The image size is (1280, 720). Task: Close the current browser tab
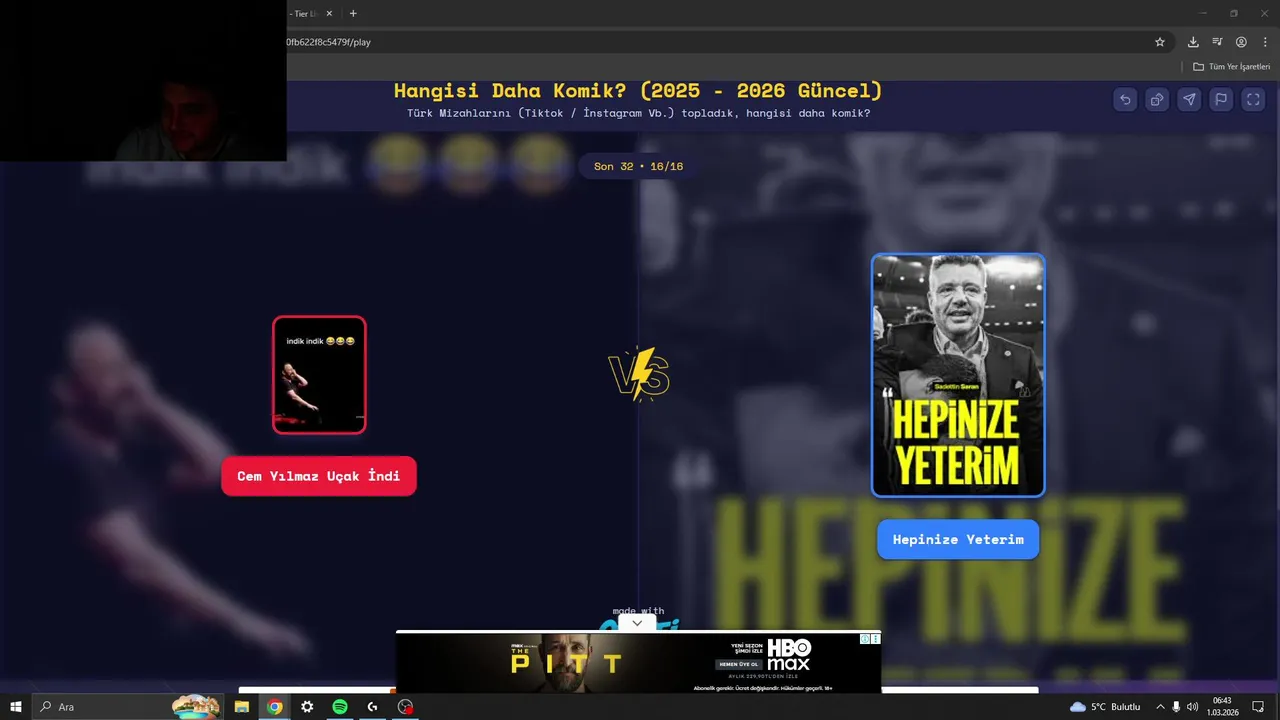tap(329, 14)
